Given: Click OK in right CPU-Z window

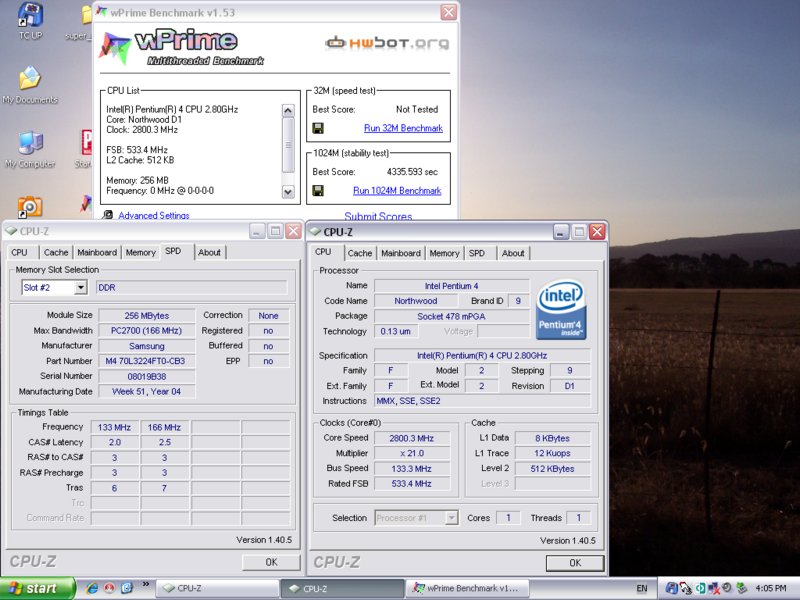Looking at the screenshot, I should [575, 563].
